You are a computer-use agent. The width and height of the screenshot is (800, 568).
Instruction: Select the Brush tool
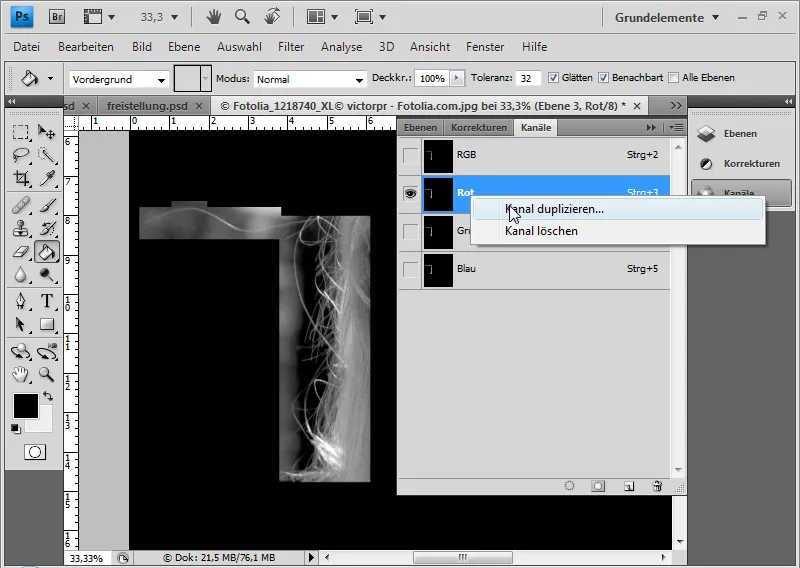click(46, 206)
